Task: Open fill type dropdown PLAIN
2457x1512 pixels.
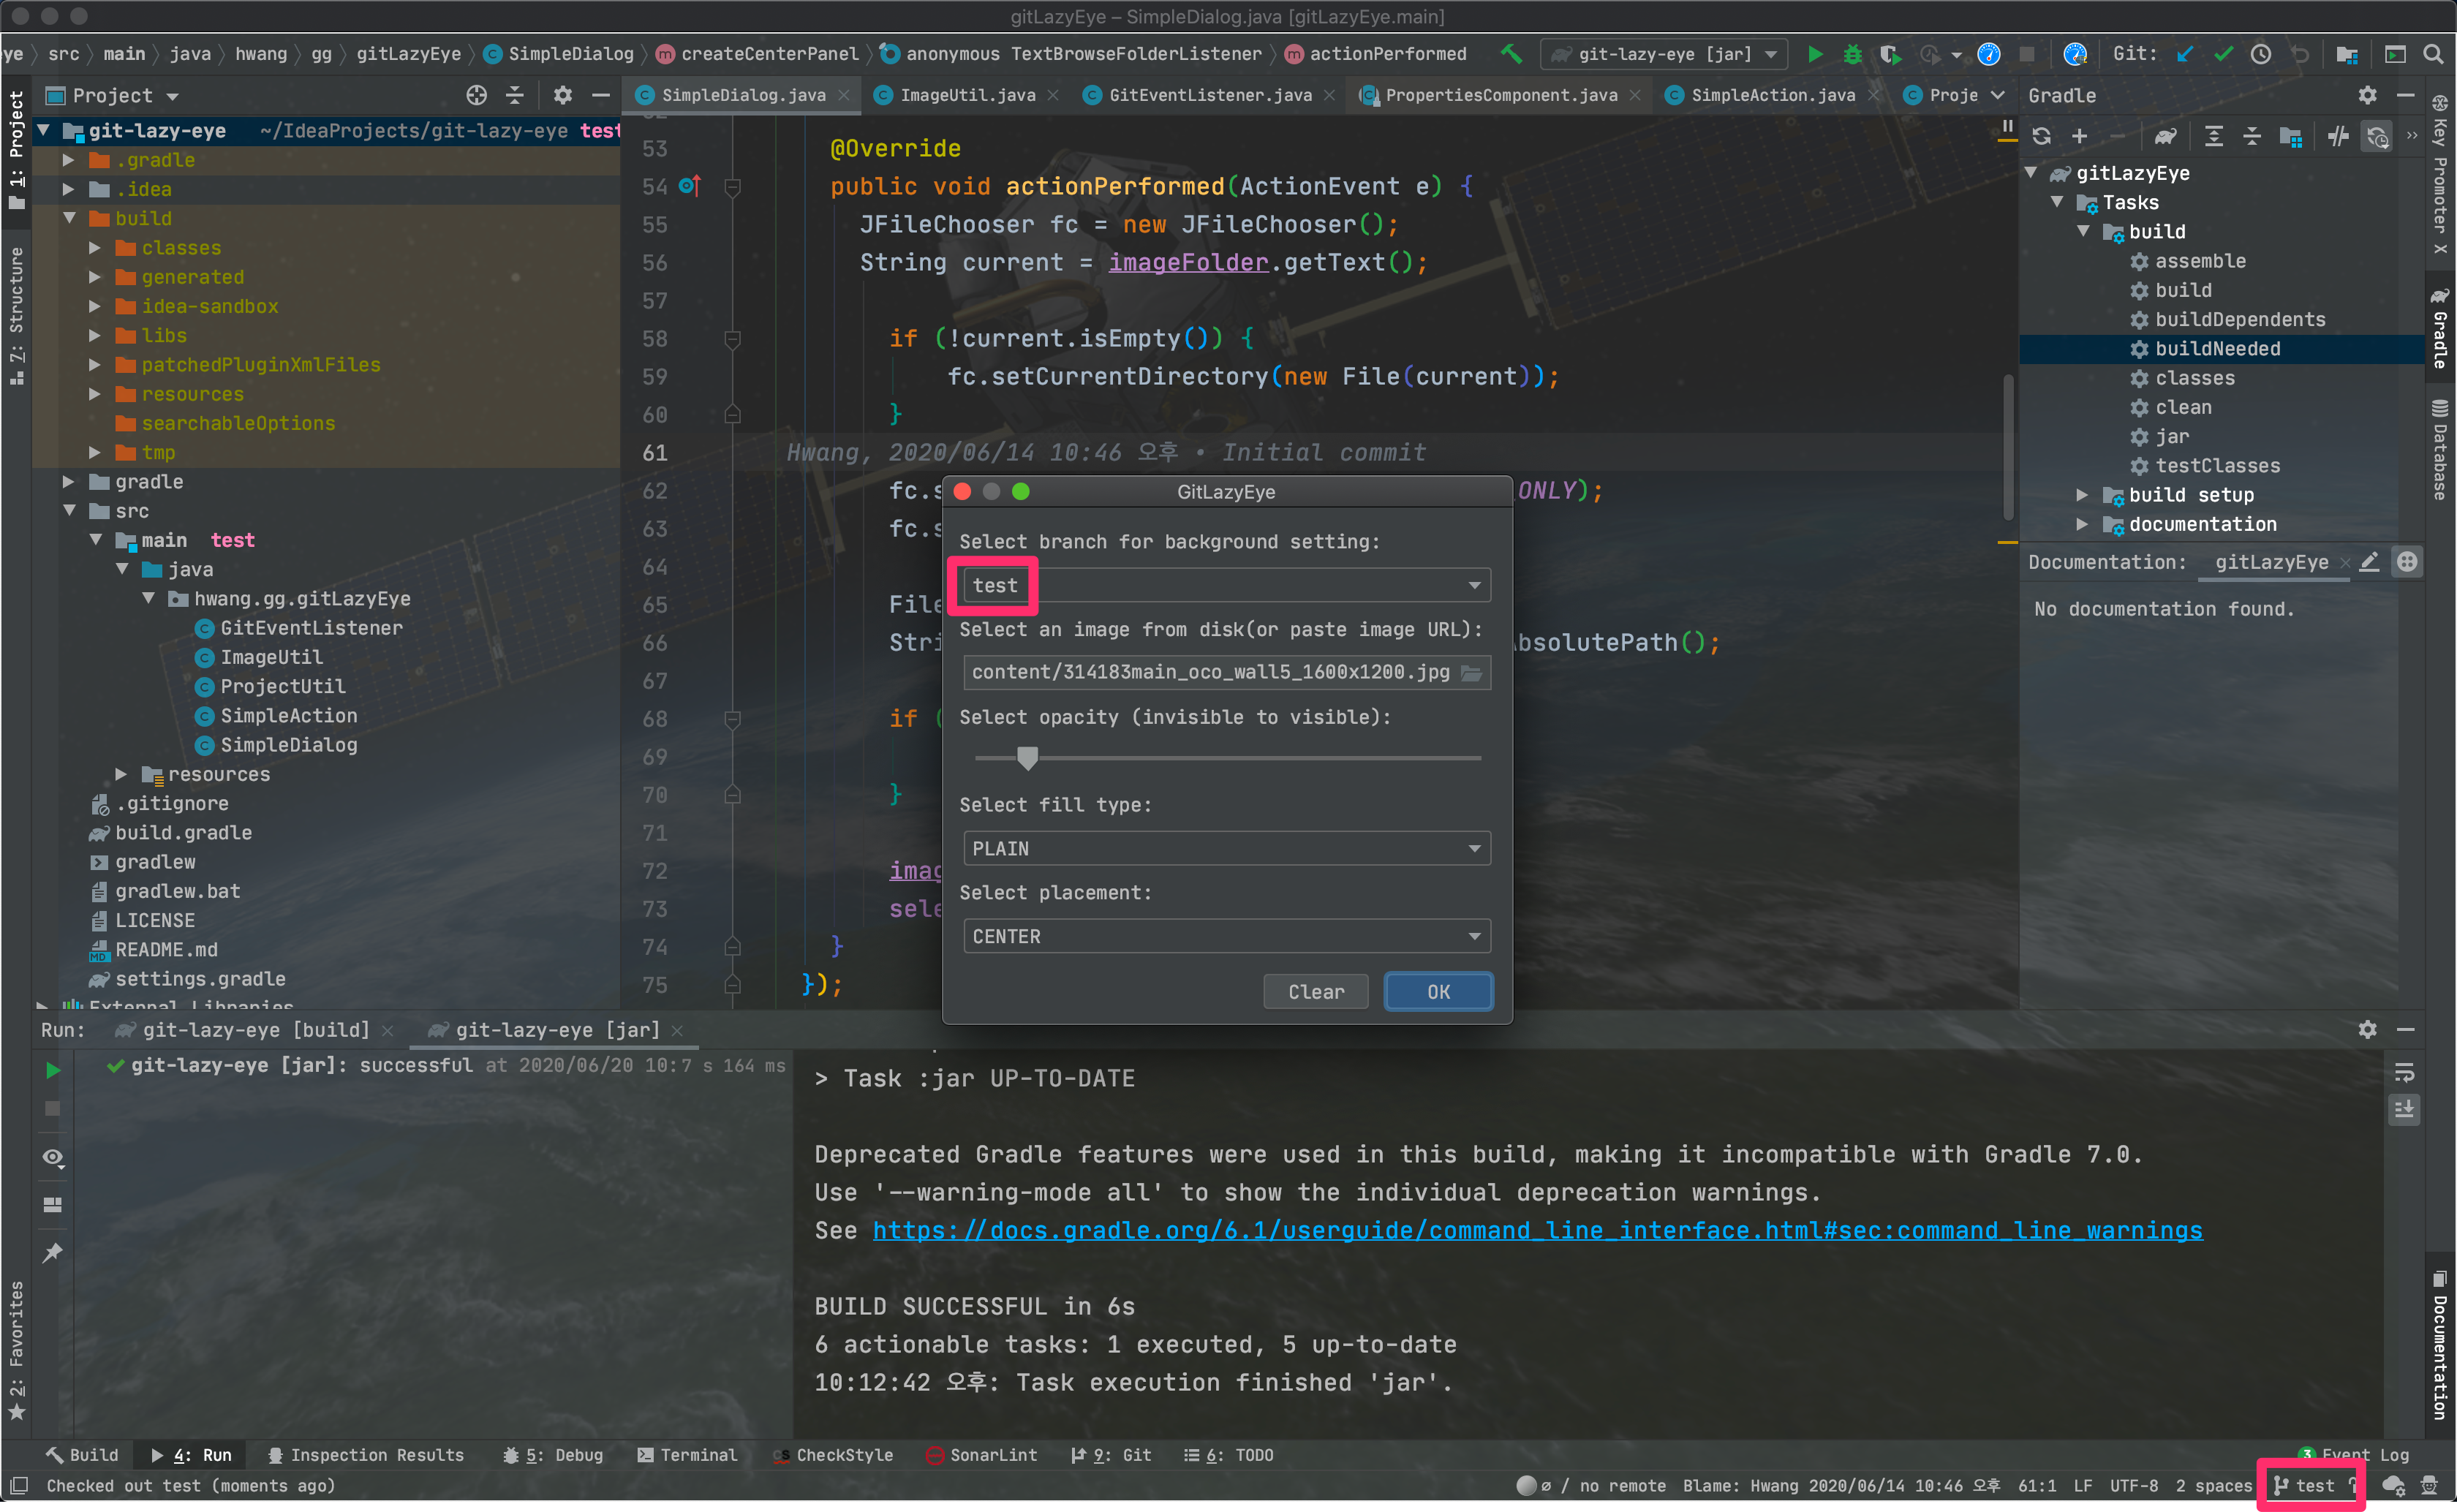Action: point(1226,848)
